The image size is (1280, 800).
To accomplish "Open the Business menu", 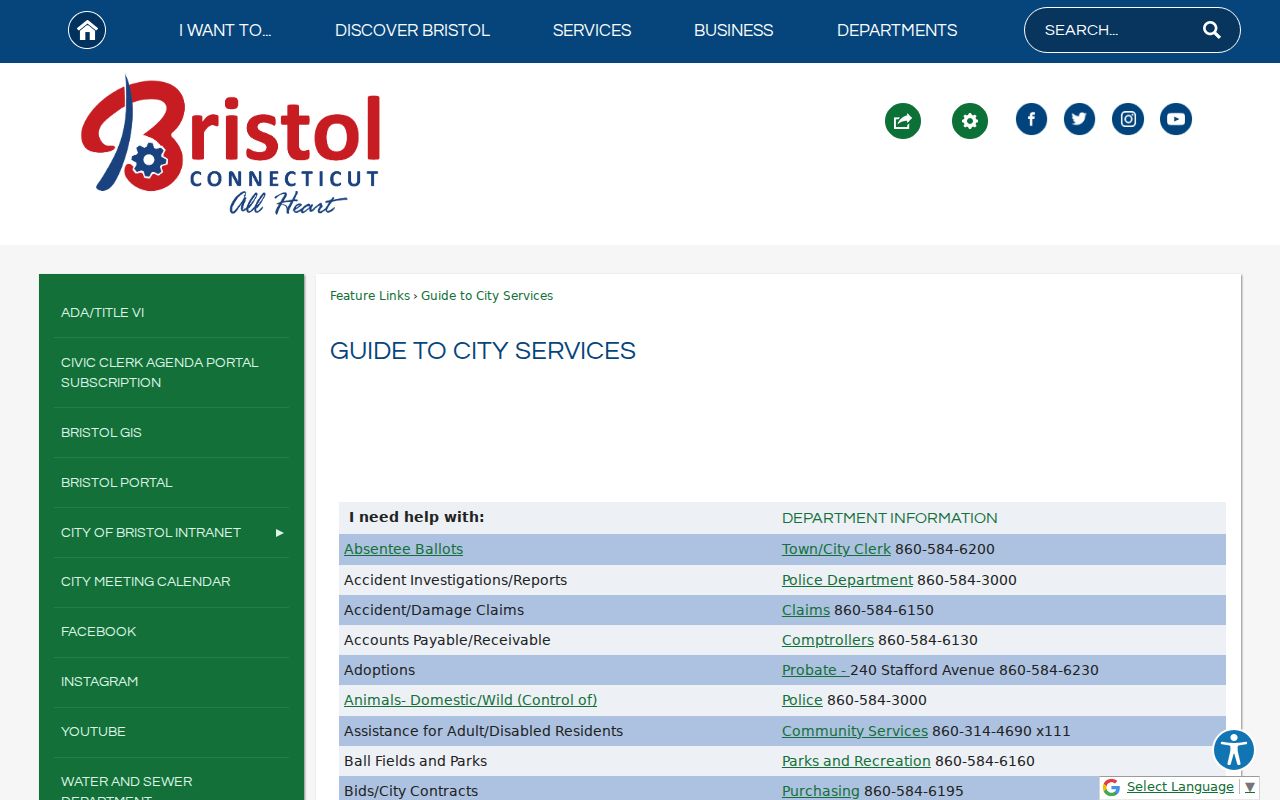I will point(733,30).
